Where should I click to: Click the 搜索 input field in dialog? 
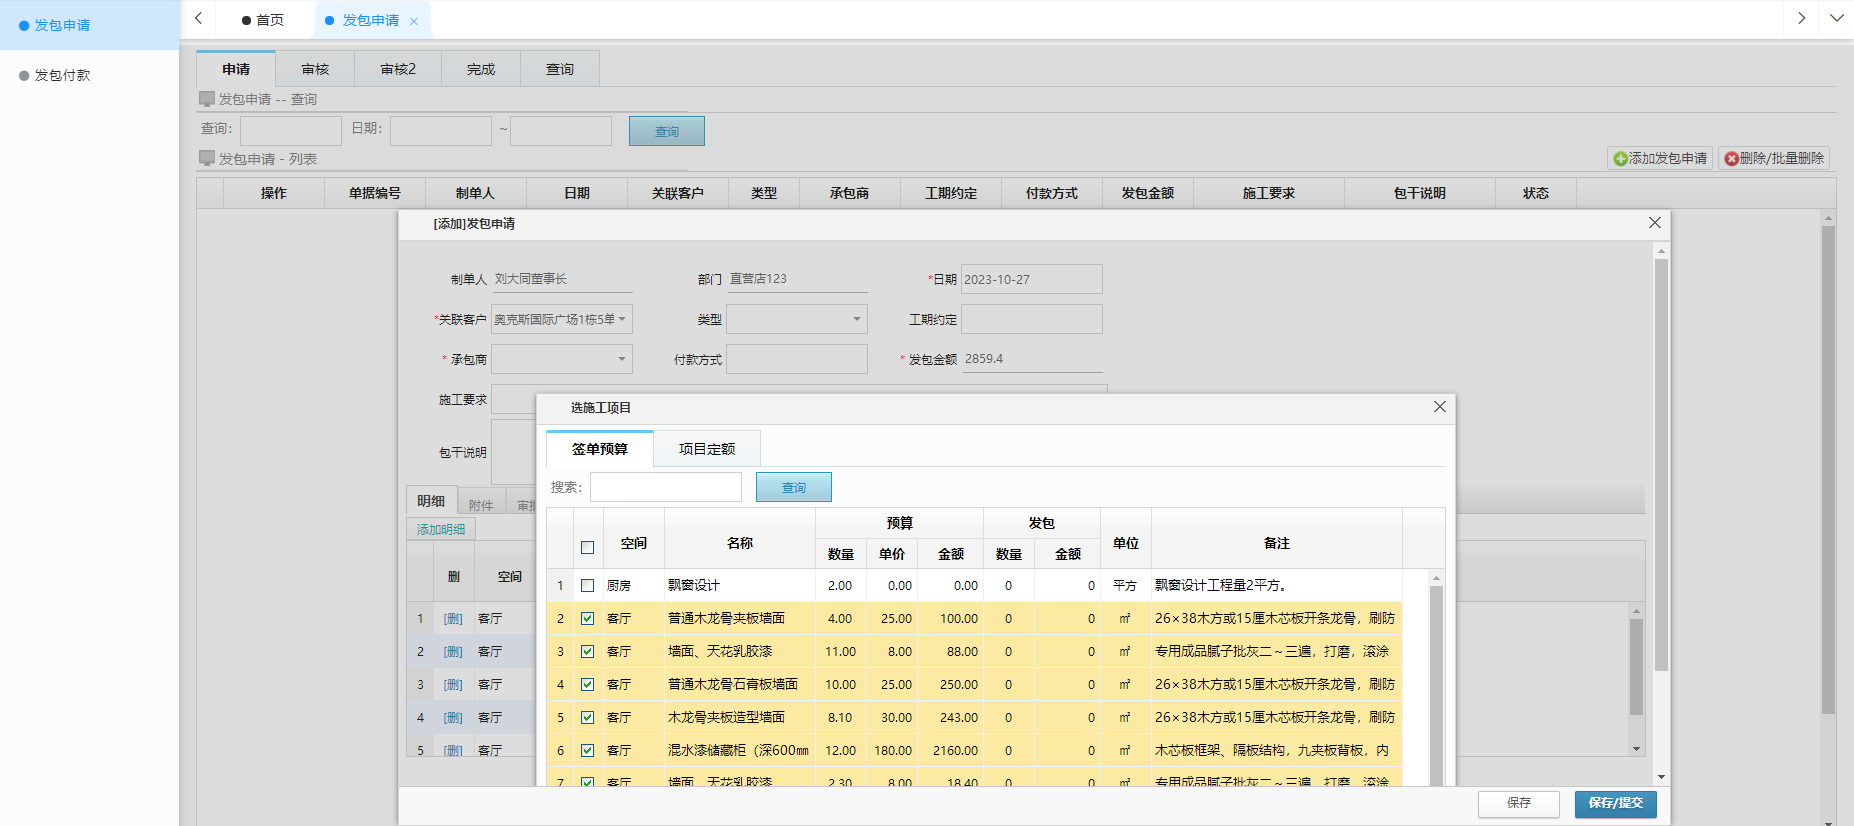(x=666, y=487)
